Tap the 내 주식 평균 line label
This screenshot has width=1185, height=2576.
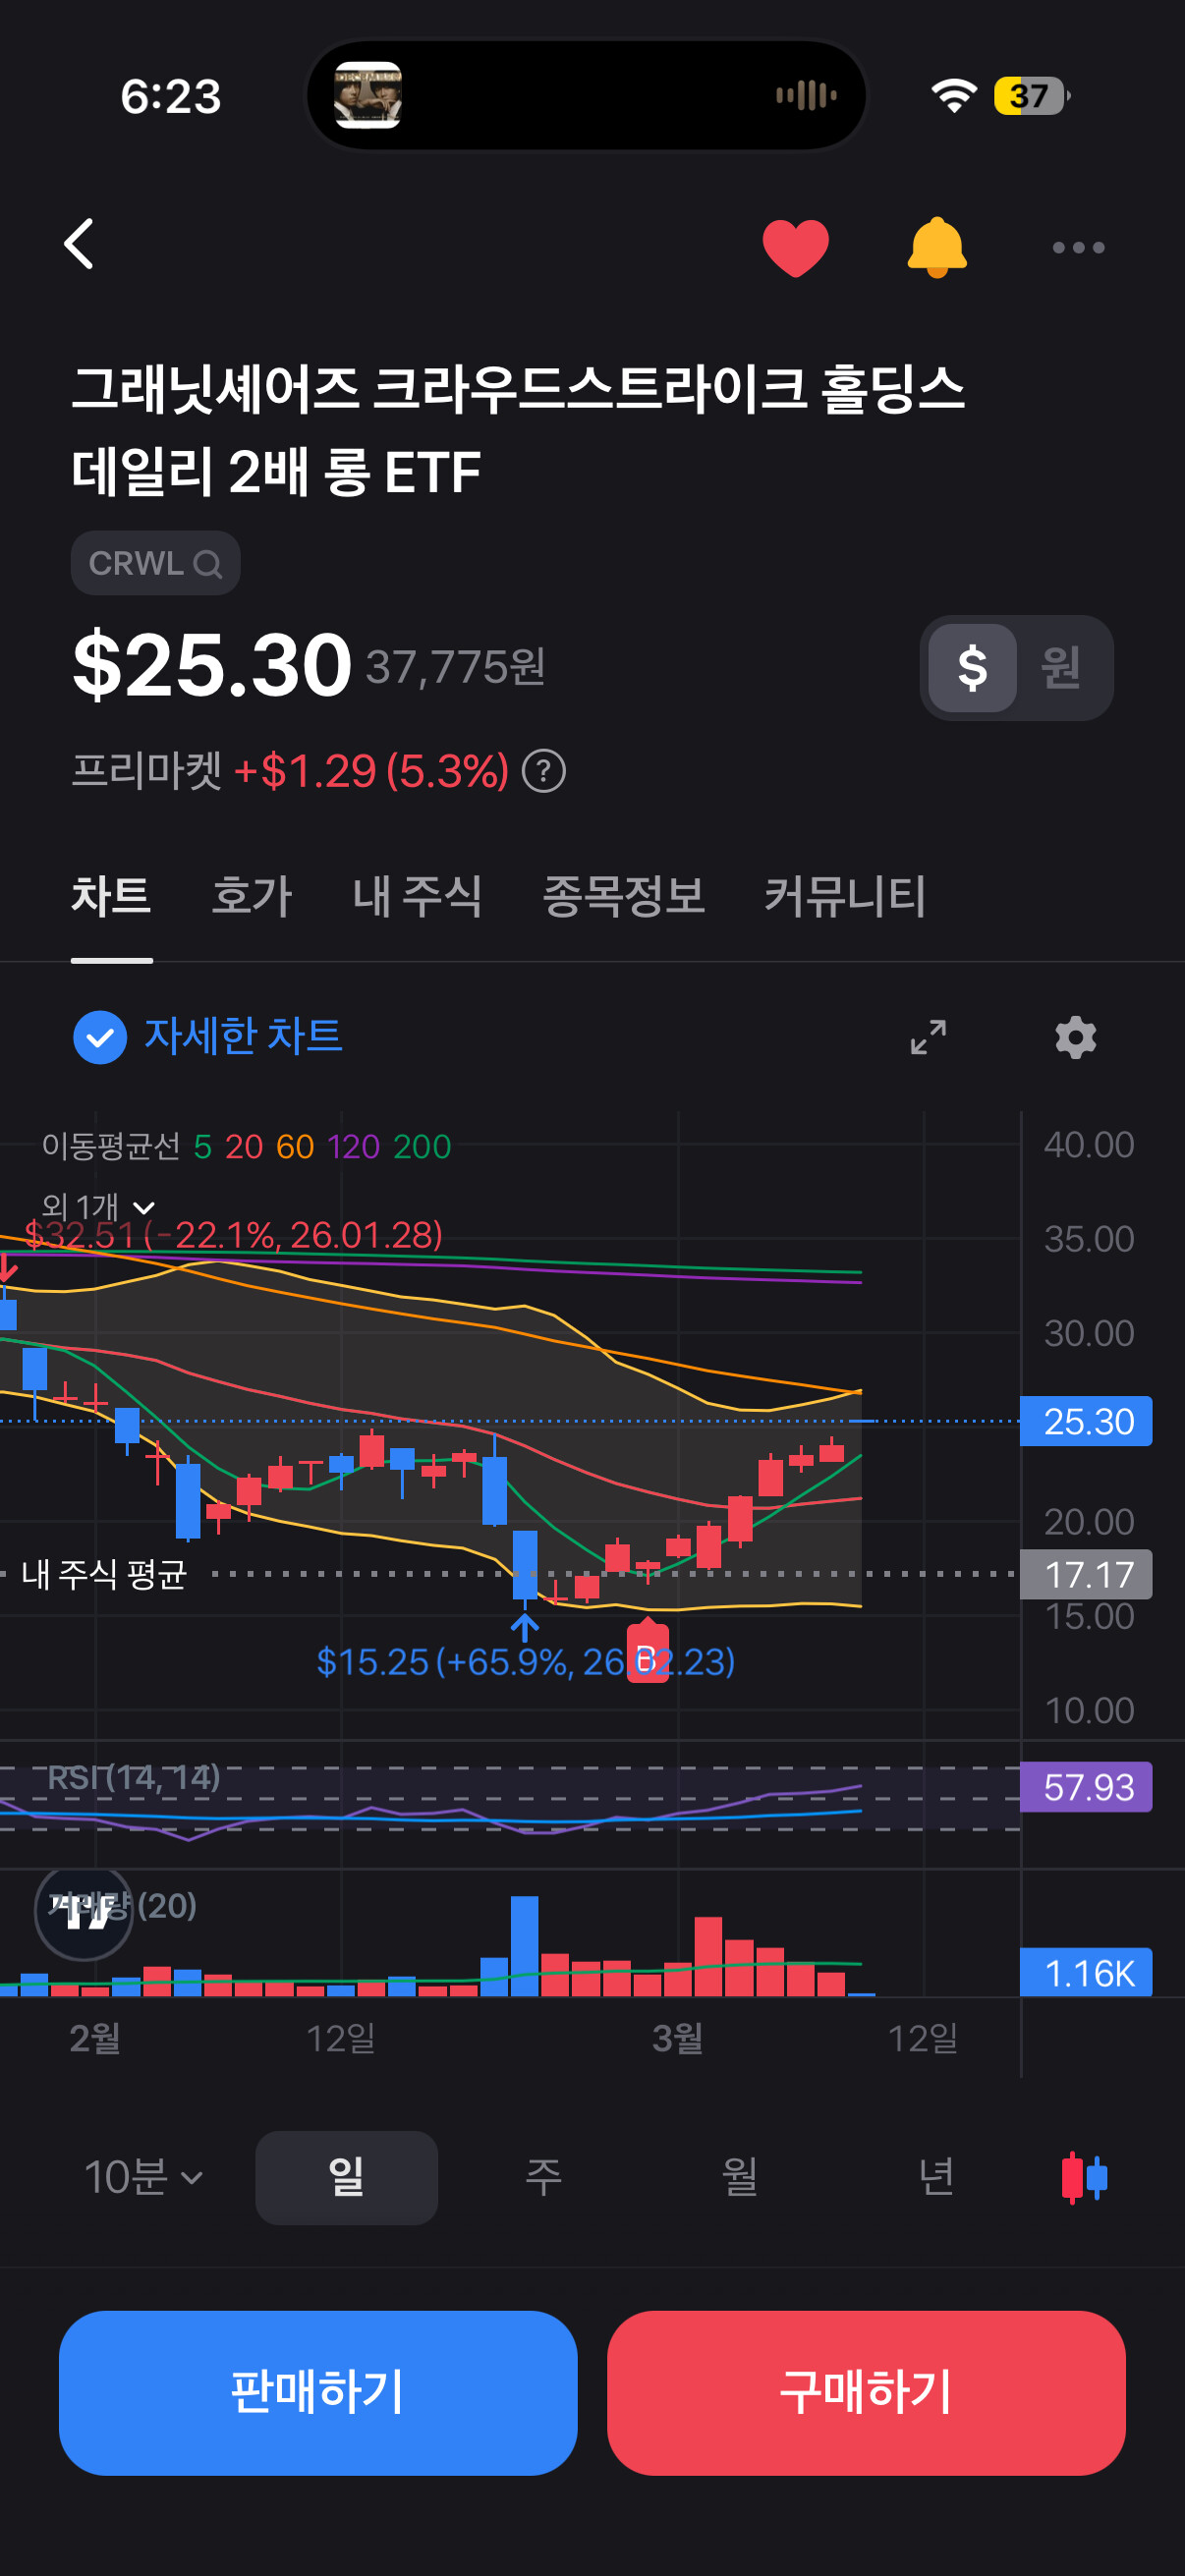[104, 1574]
